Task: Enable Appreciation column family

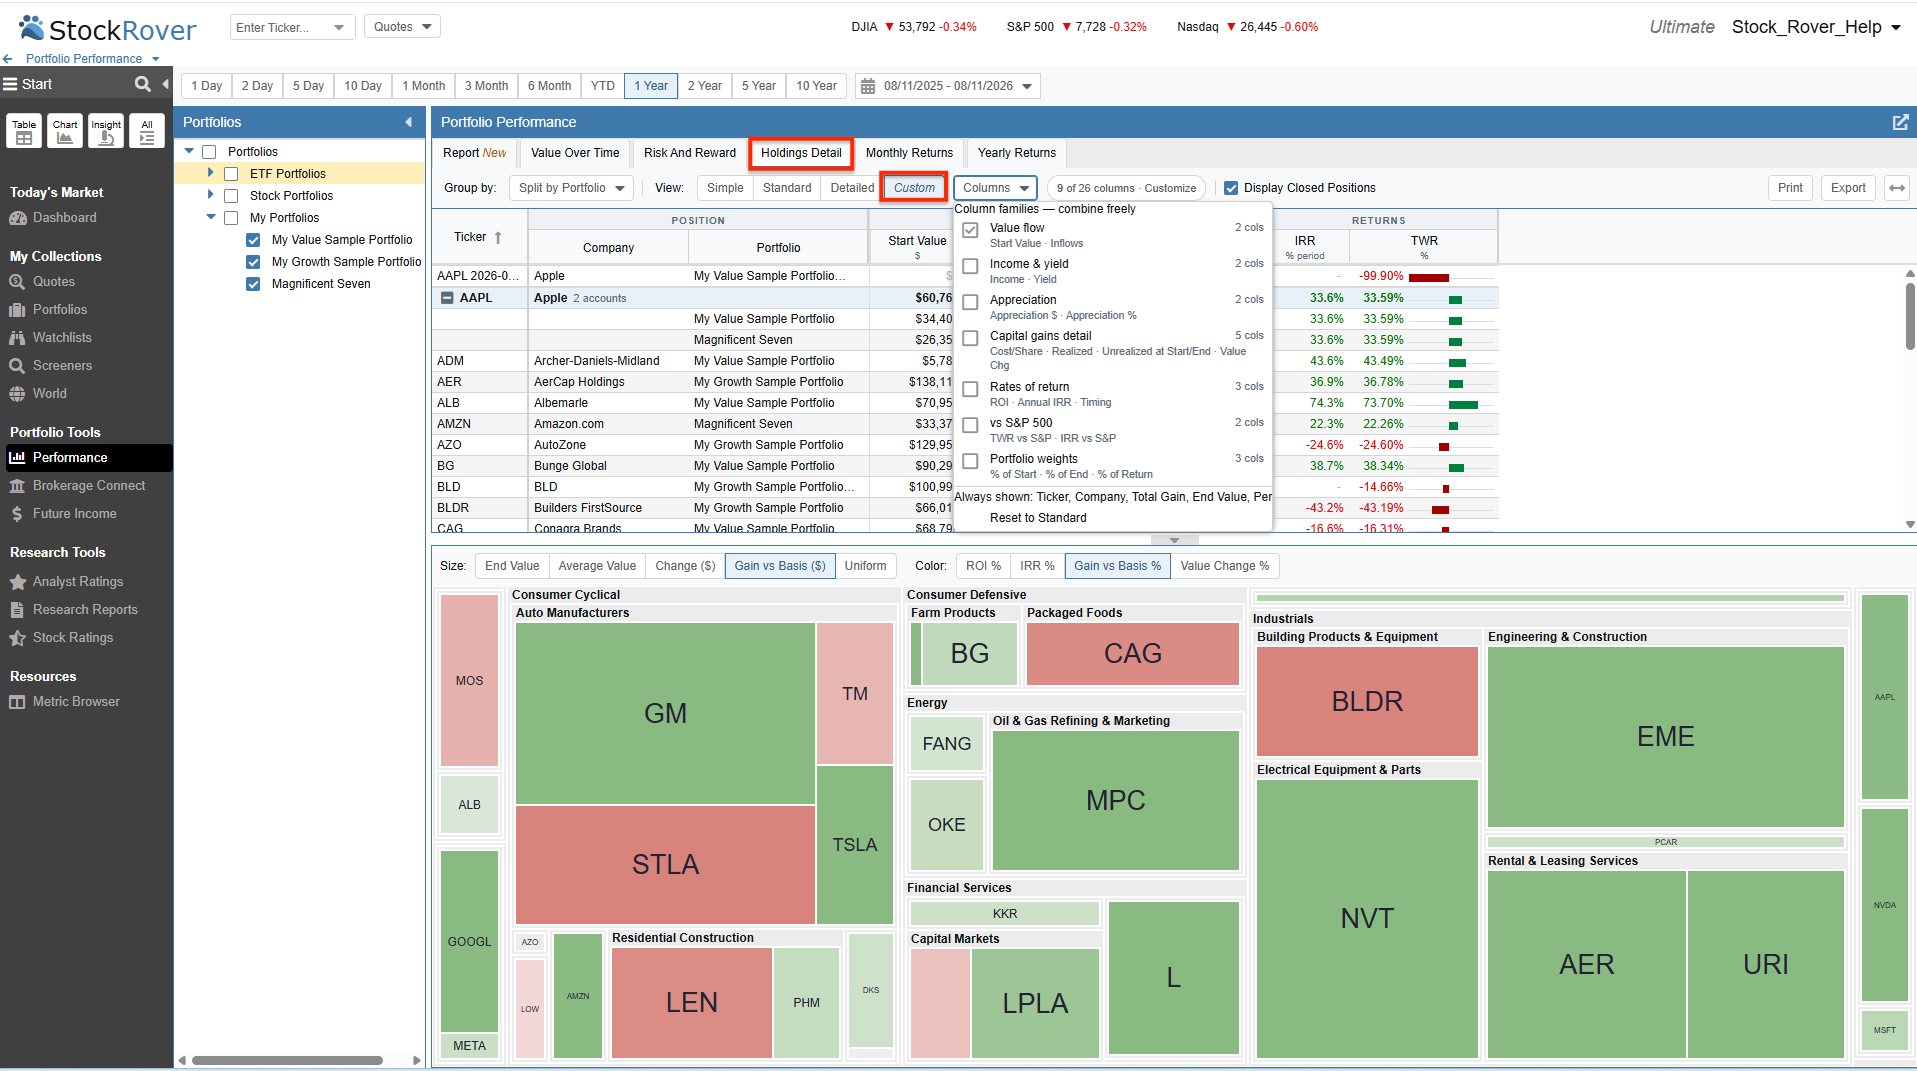Action: (x=970, y=302)
